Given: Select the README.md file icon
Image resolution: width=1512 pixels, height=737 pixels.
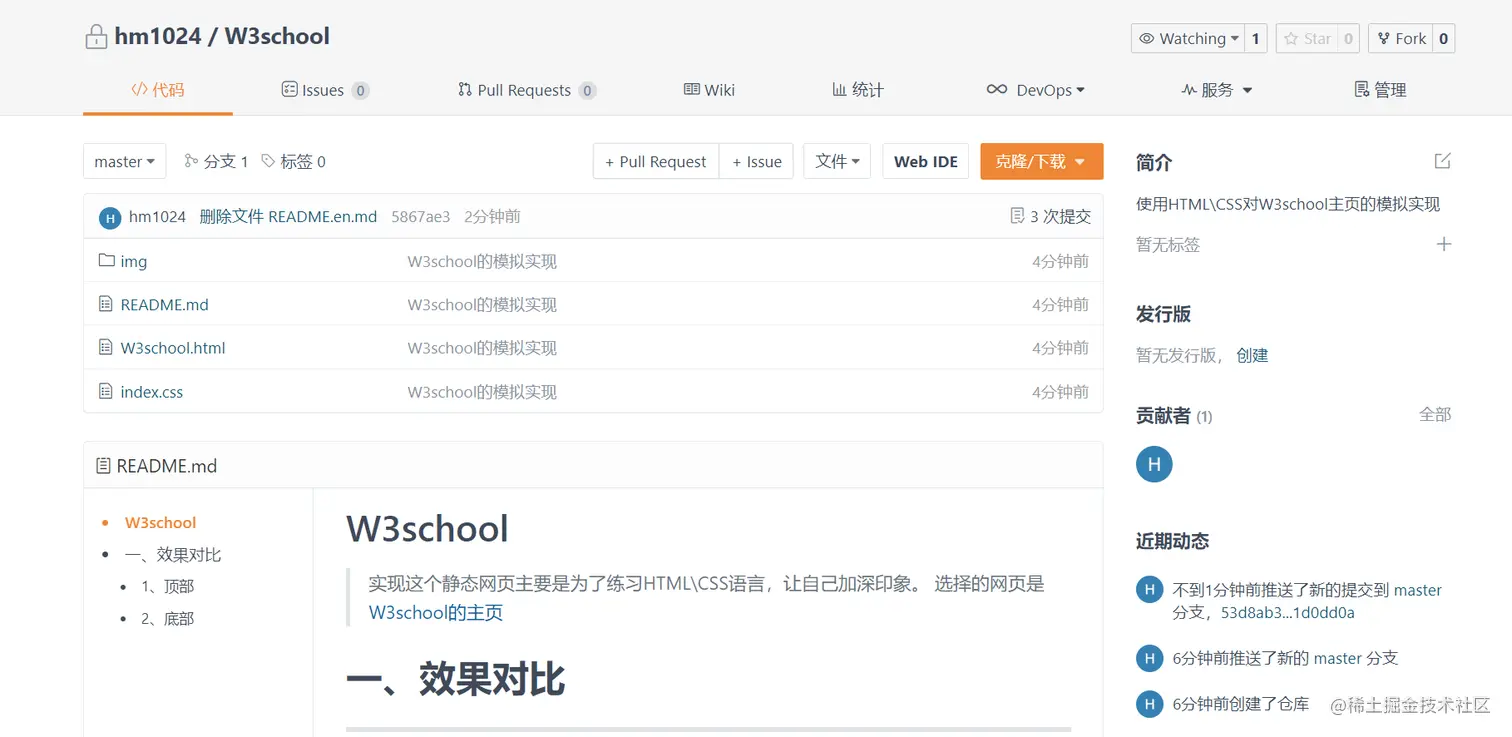Looking at the screenshot, I should (106, 304).
